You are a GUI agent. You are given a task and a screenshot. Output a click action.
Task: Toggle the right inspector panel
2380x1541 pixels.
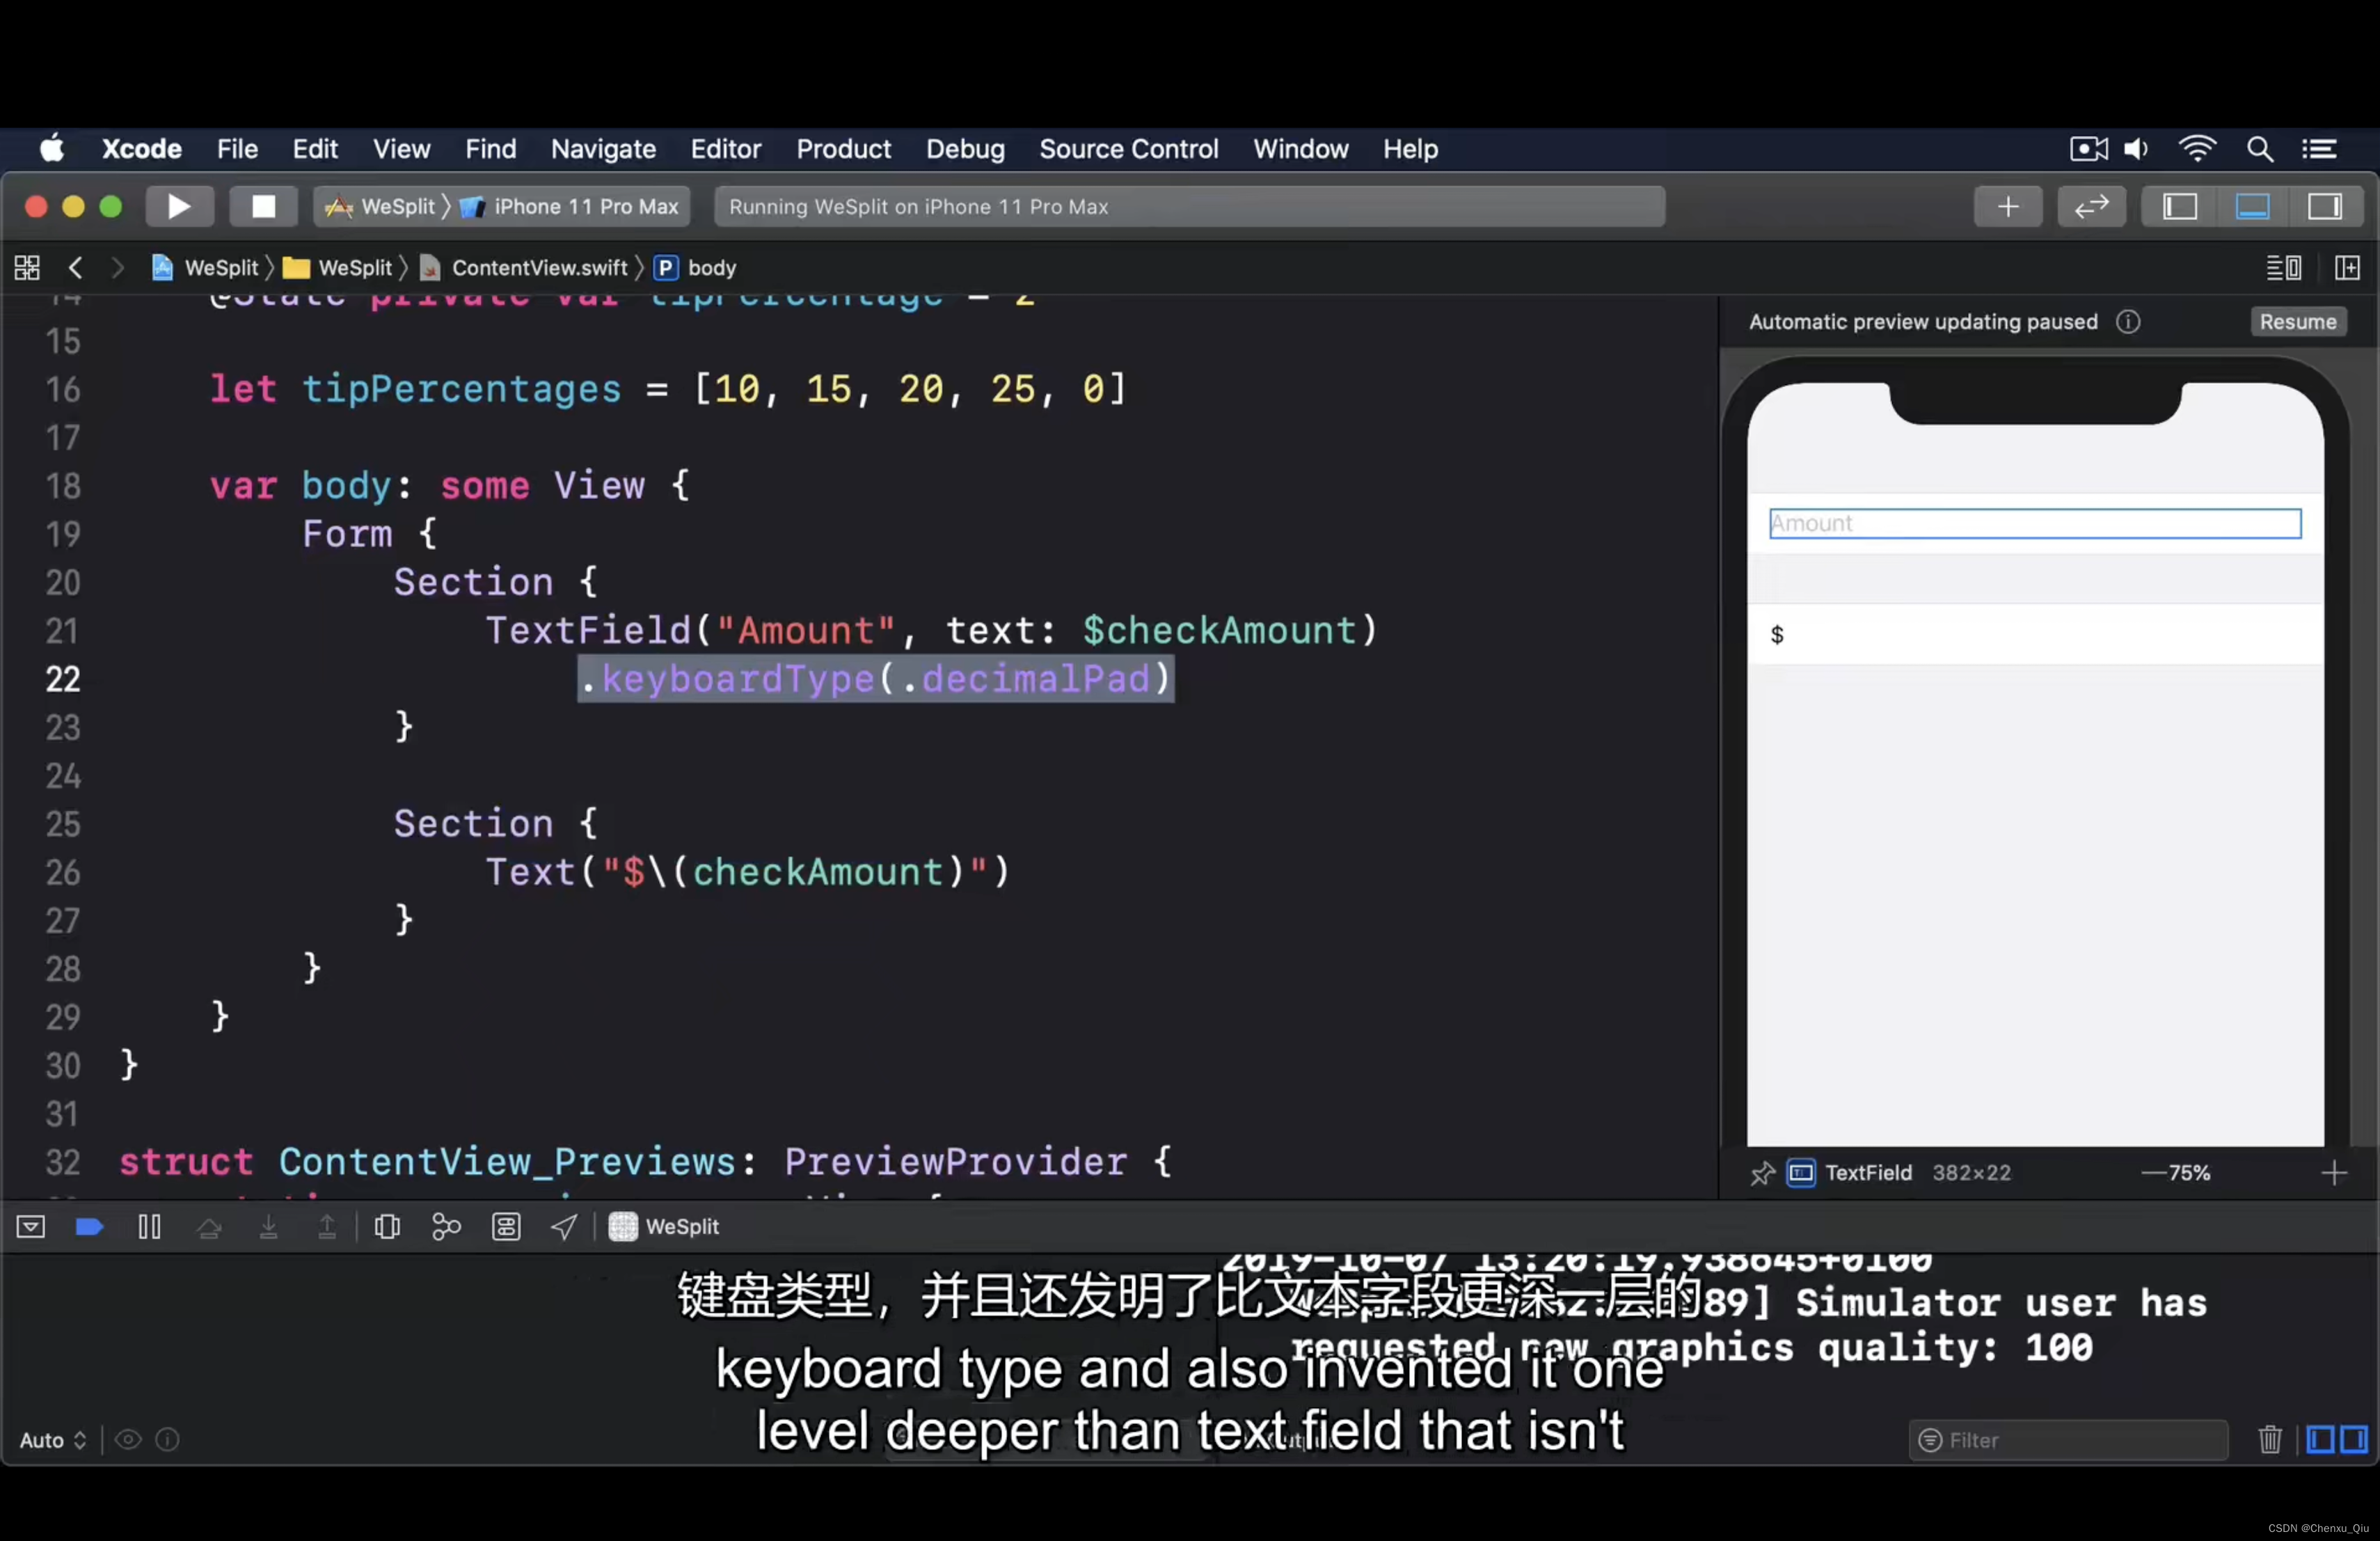(2324, 207)
